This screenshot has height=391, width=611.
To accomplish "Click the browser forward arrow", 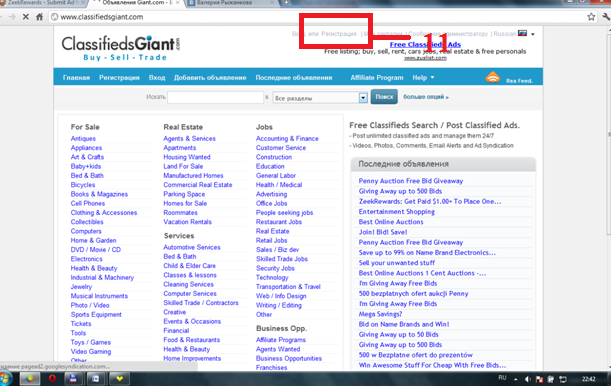I will tap(12, 17).
